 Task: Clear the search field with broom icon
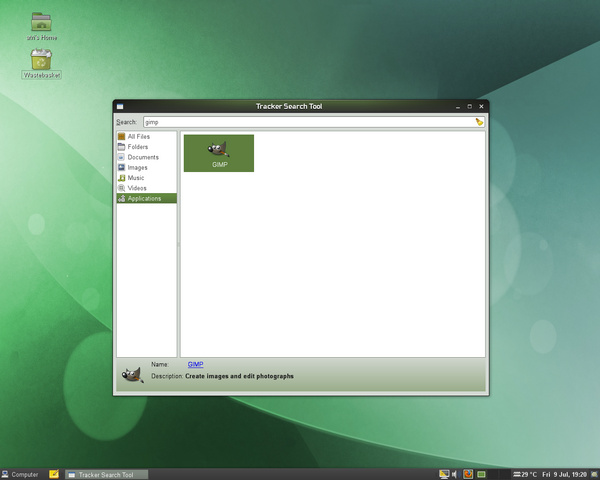click(x=479, y=122)
